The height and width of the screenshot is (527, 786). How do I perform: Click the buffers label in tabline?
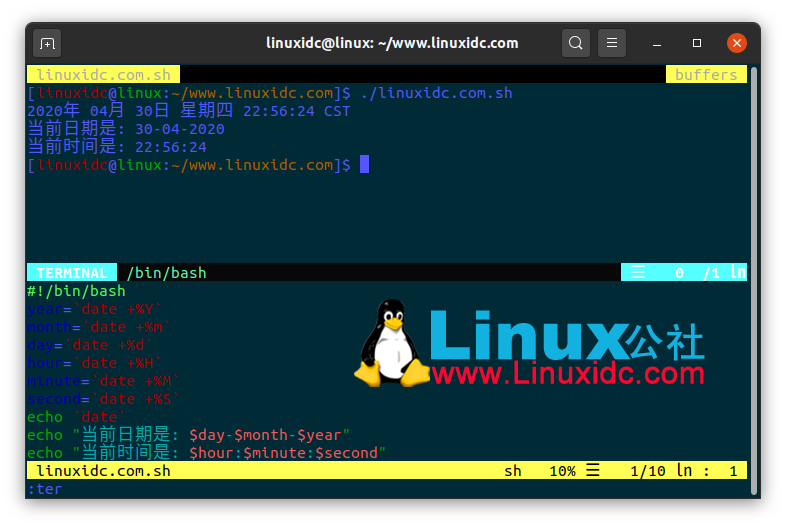click(x=706, y=74)
